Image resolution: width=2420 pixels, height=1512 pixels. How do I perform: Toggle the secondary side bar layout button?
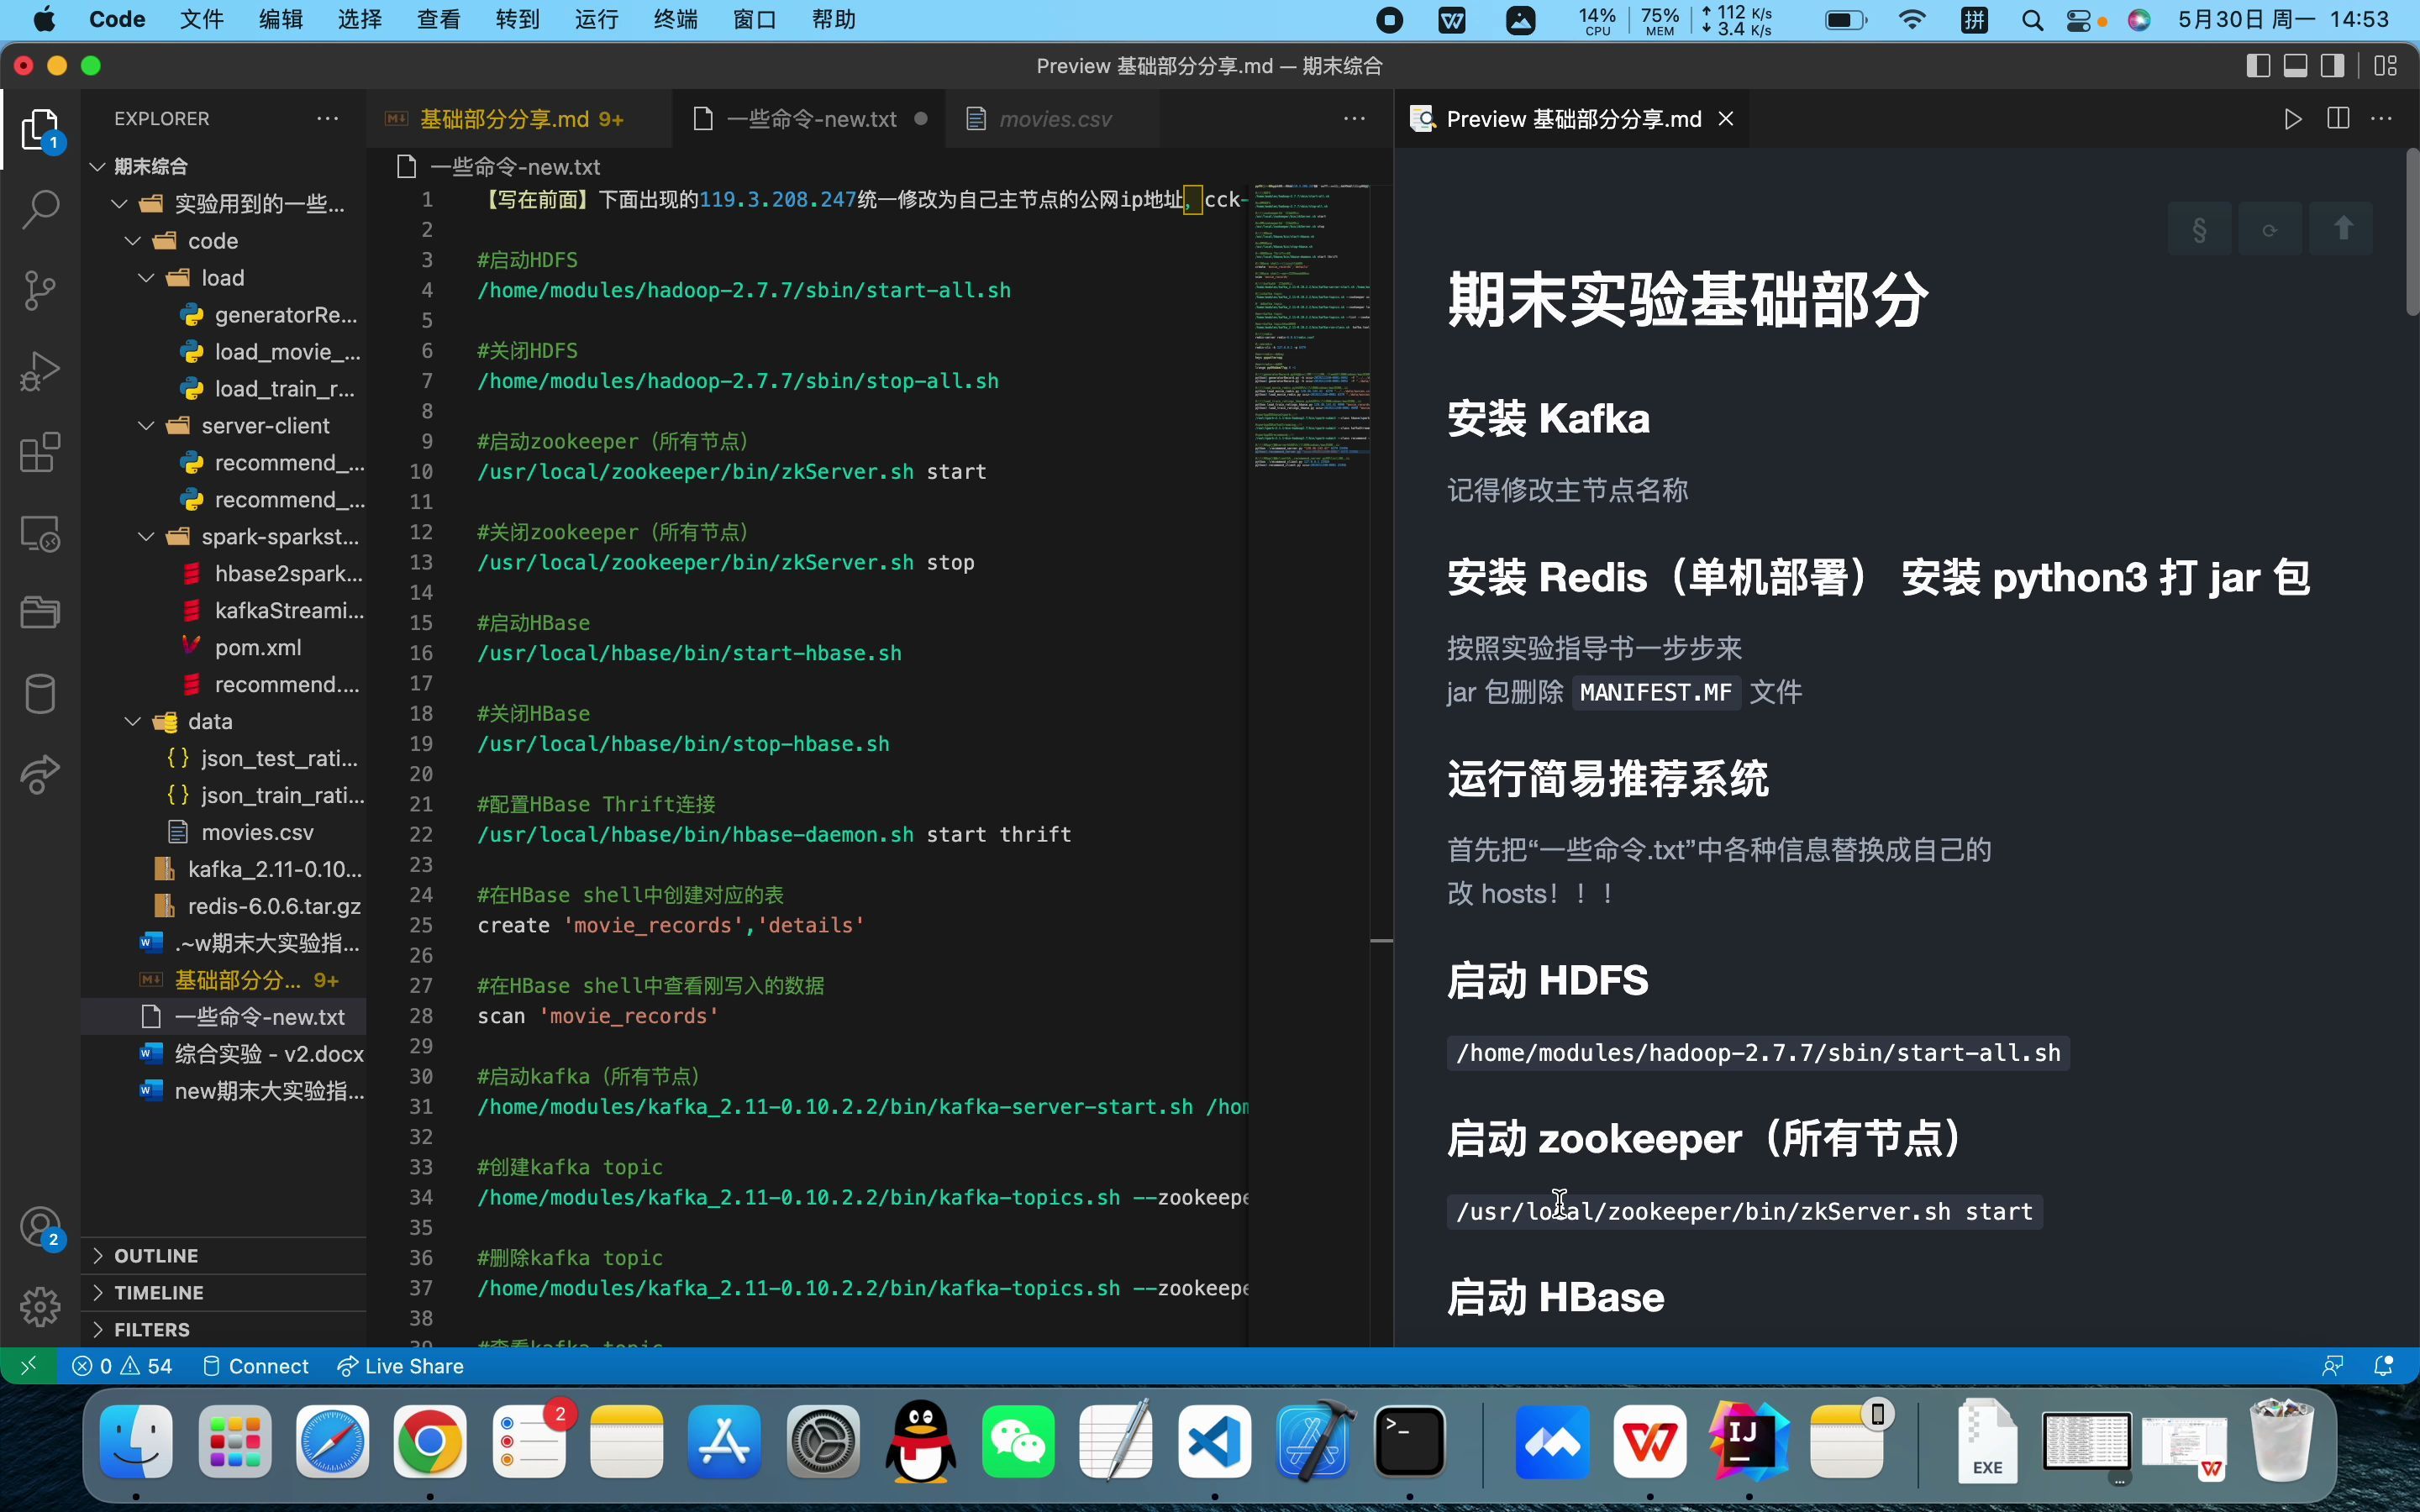pos(2333,66)
